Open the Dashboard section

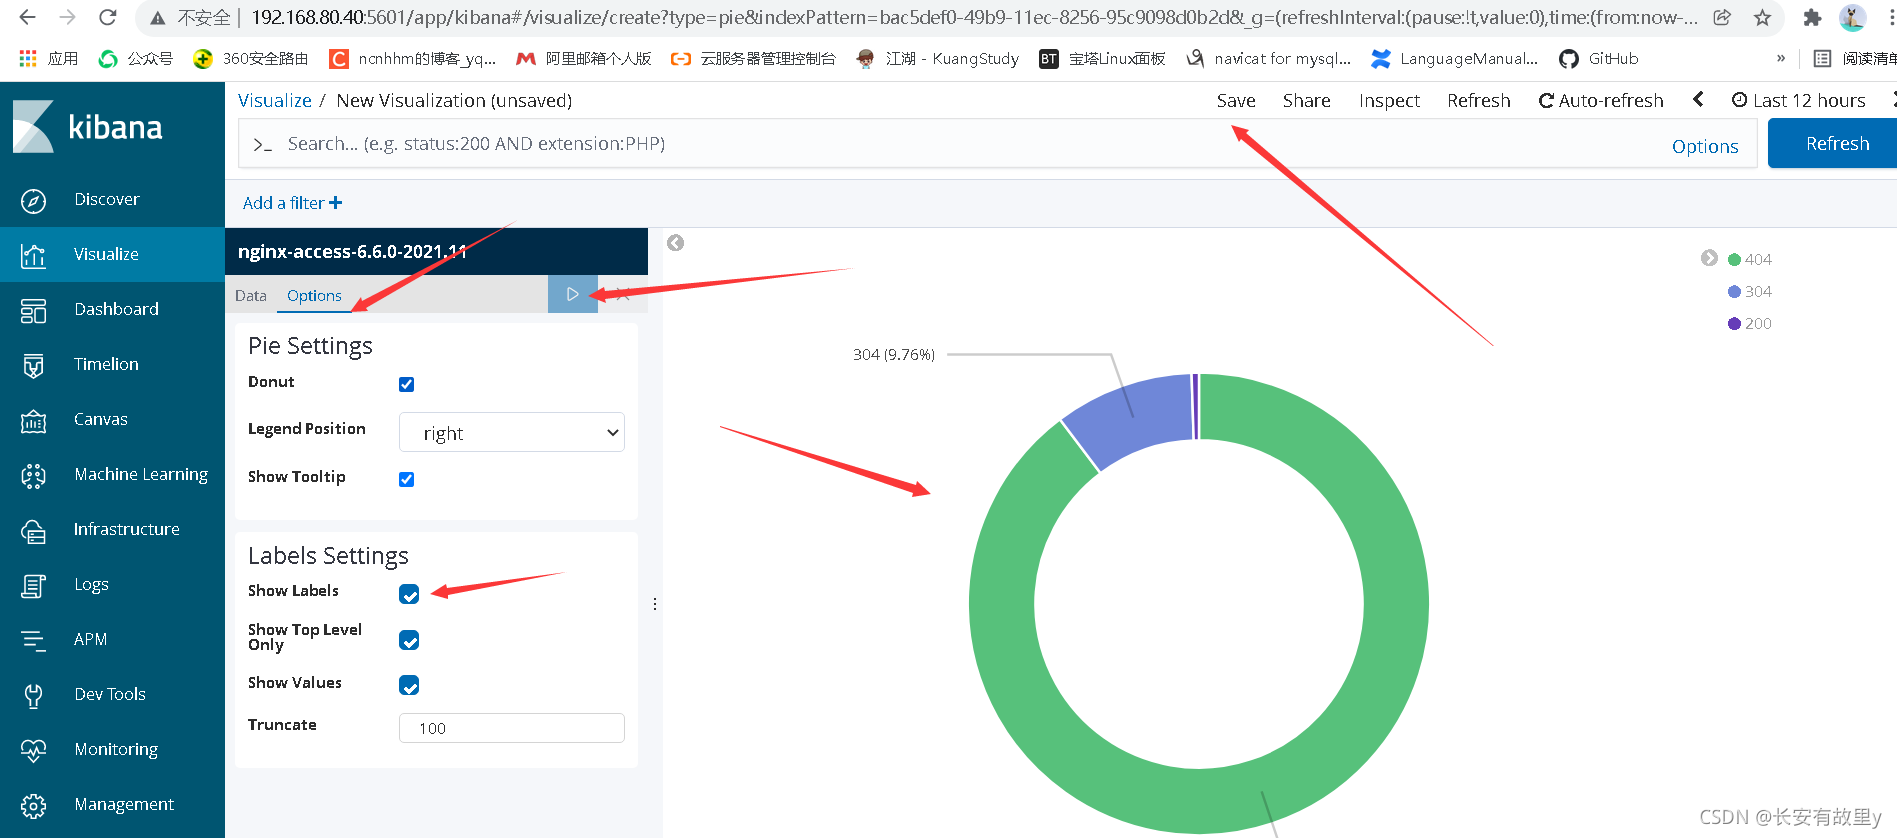tap(116, 309)
